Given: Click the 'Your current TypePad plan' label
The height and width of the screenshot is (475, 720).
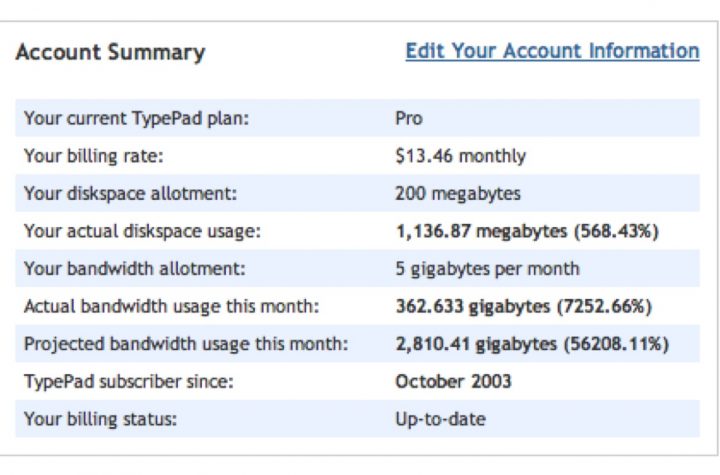Looking at the screenshot, I should point(136,119).
